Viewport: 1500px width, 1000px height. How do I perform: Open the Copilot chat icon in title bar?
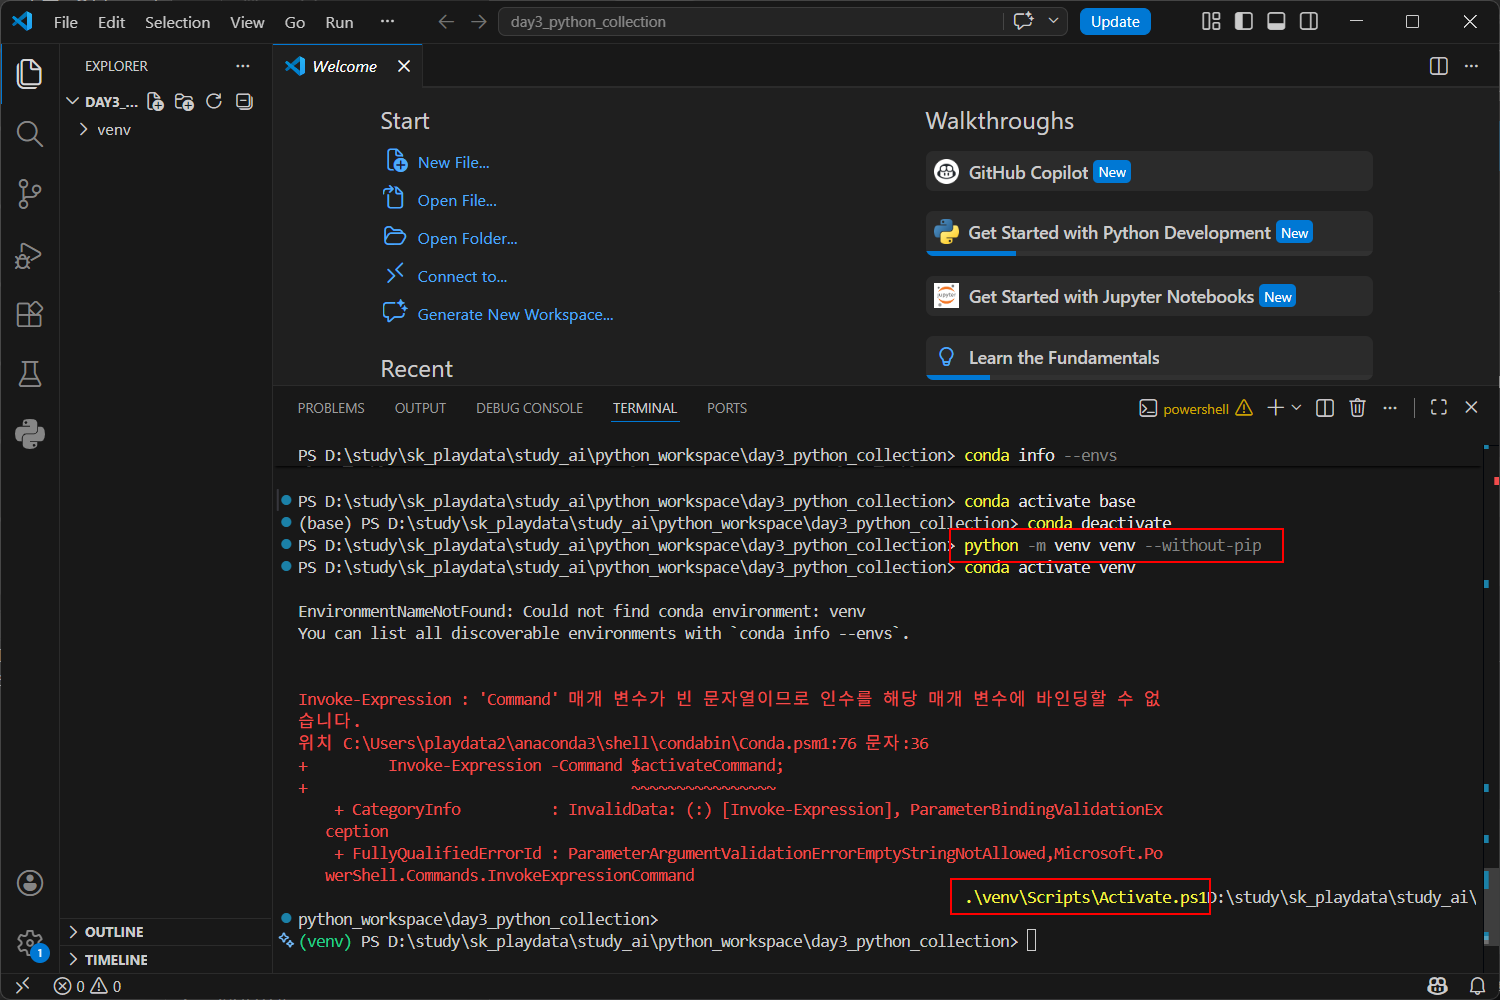click(1023, 21)
